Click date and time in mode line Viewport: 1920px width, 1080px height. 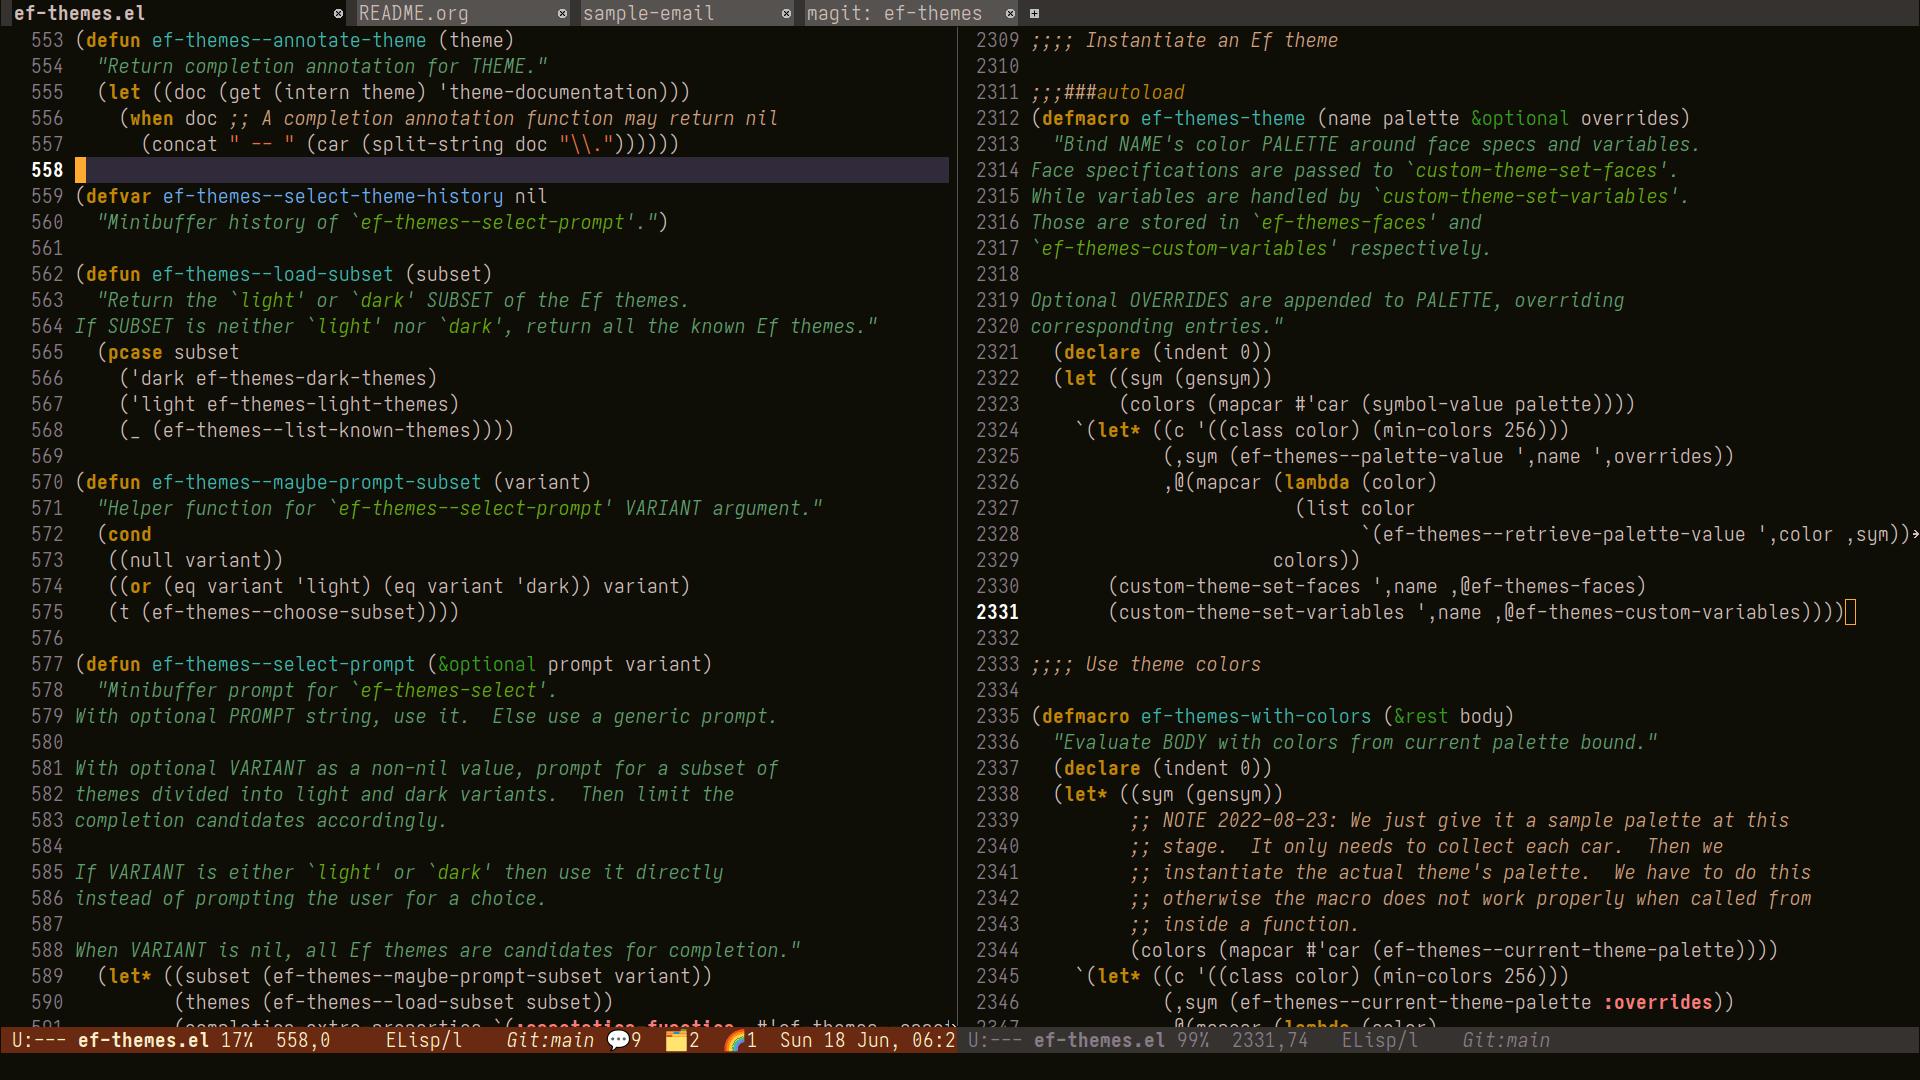pos(866,1040)
